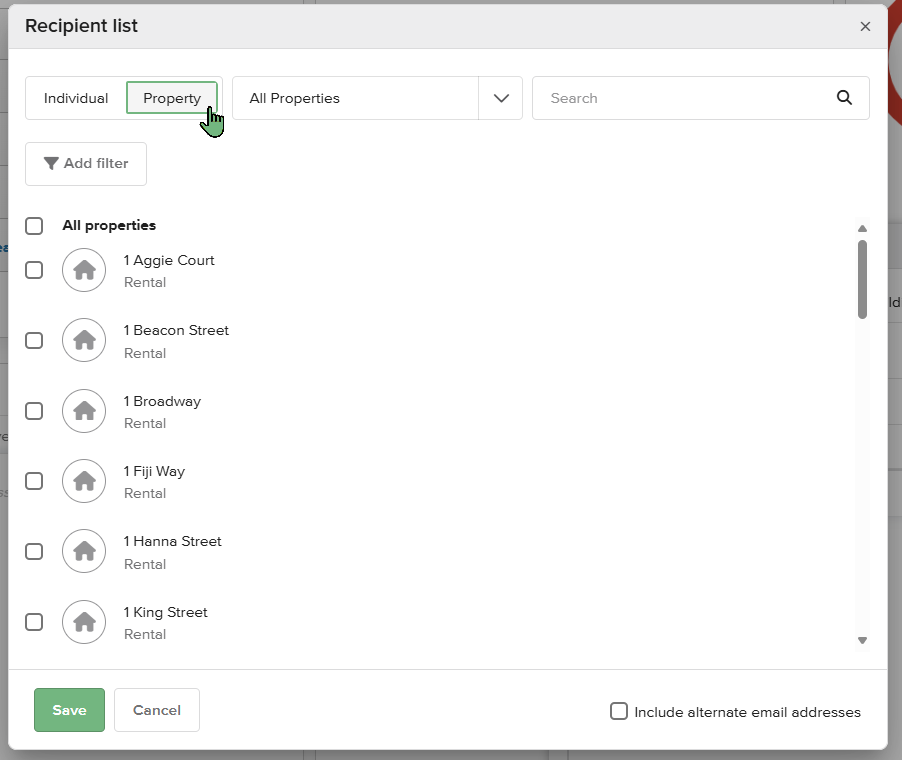902x760 pixels.
Task: Click the 1 Broadway home icon
Action: point(83,411)
